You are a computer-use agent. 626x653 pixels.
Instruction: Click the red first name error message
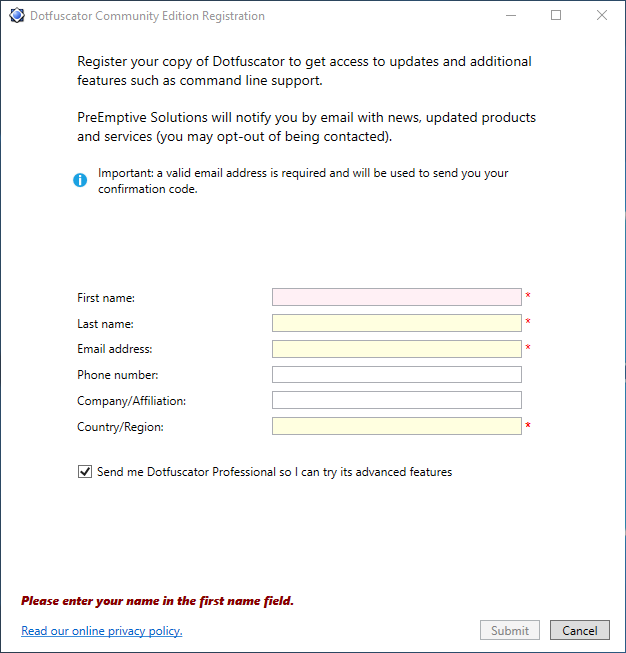157,601
